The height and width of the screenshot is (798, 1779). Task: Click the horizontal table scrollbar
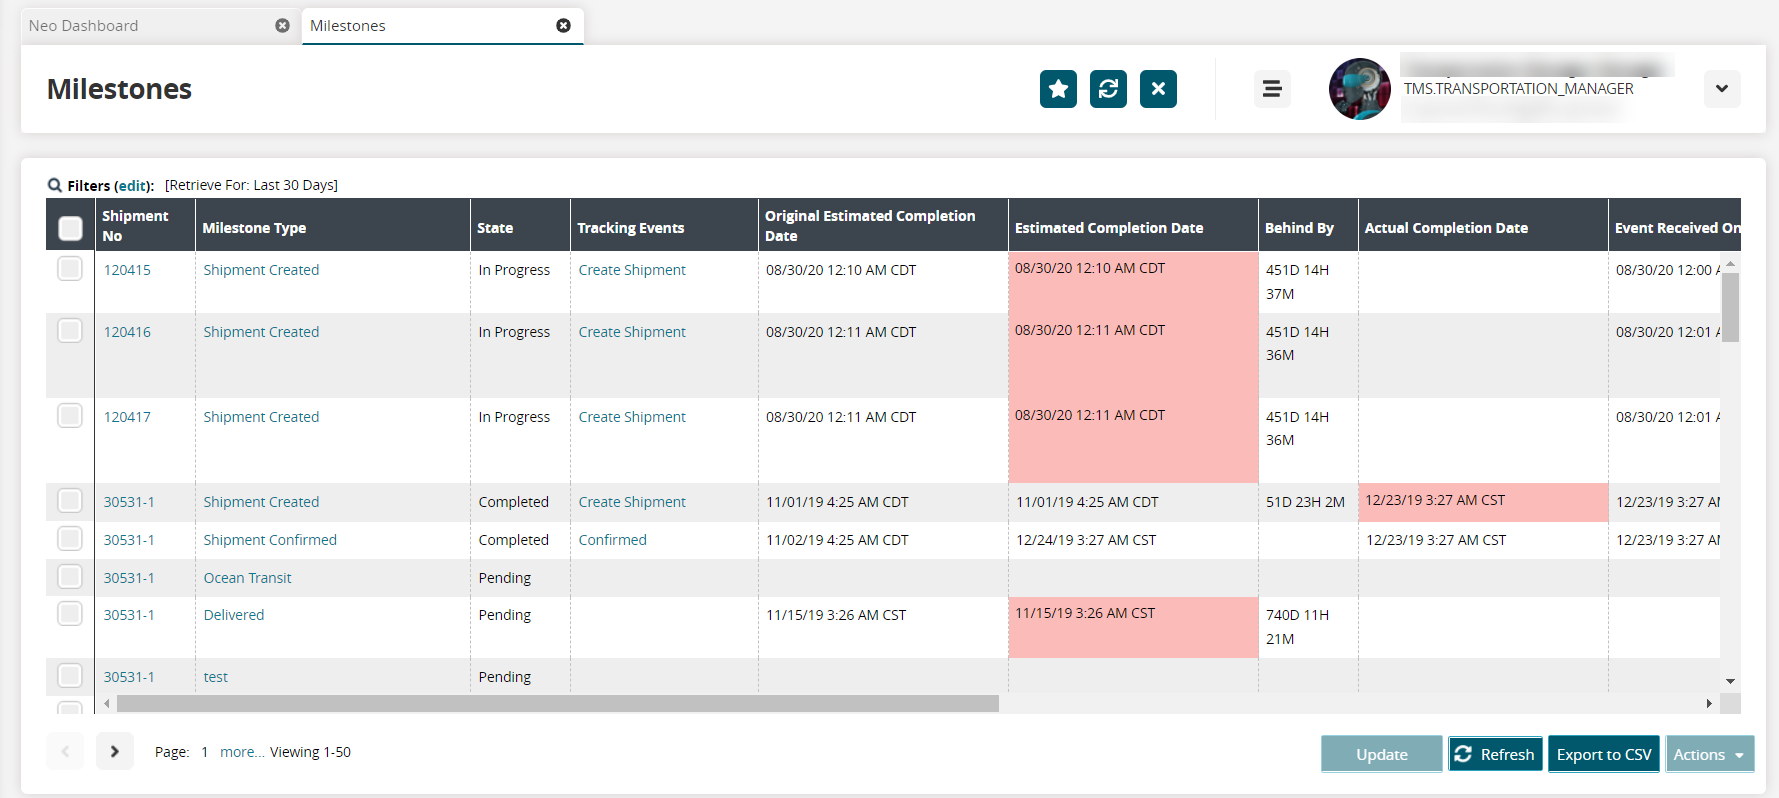[557, 704]
